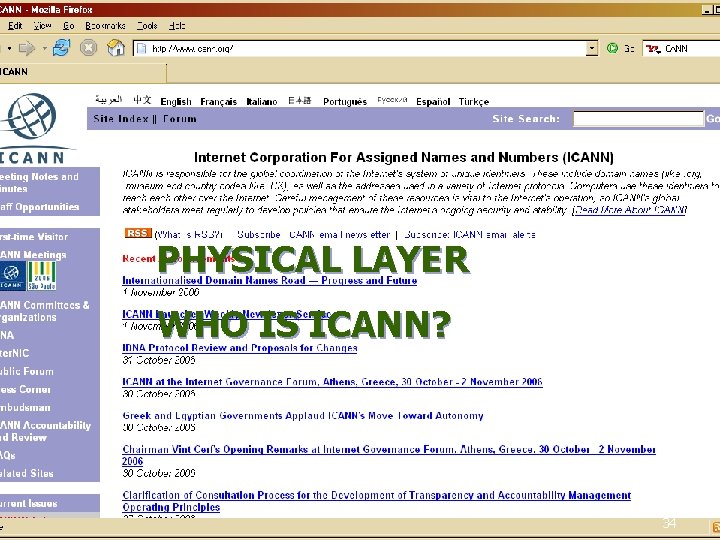Screen dimensions: 720x540
Task: Open the address bar history dropdown
Action: 592,48
